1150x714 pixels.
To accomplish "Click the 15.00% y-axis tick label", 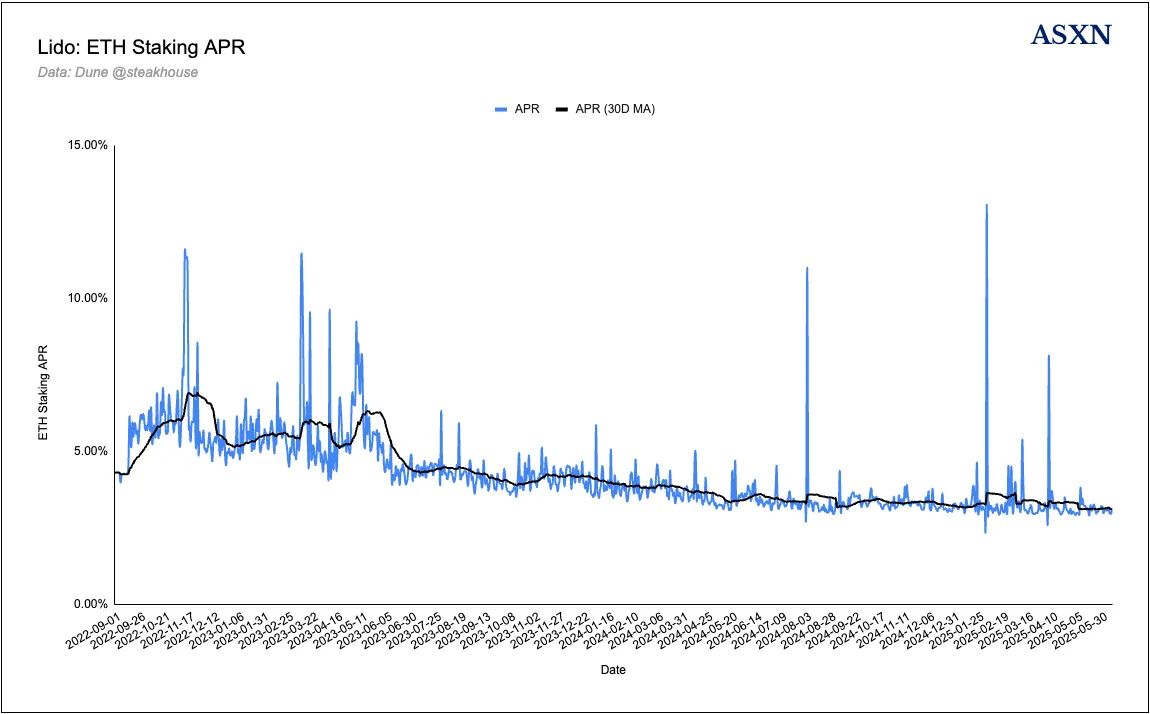I will pyautogui.click(x=87, y=145).
